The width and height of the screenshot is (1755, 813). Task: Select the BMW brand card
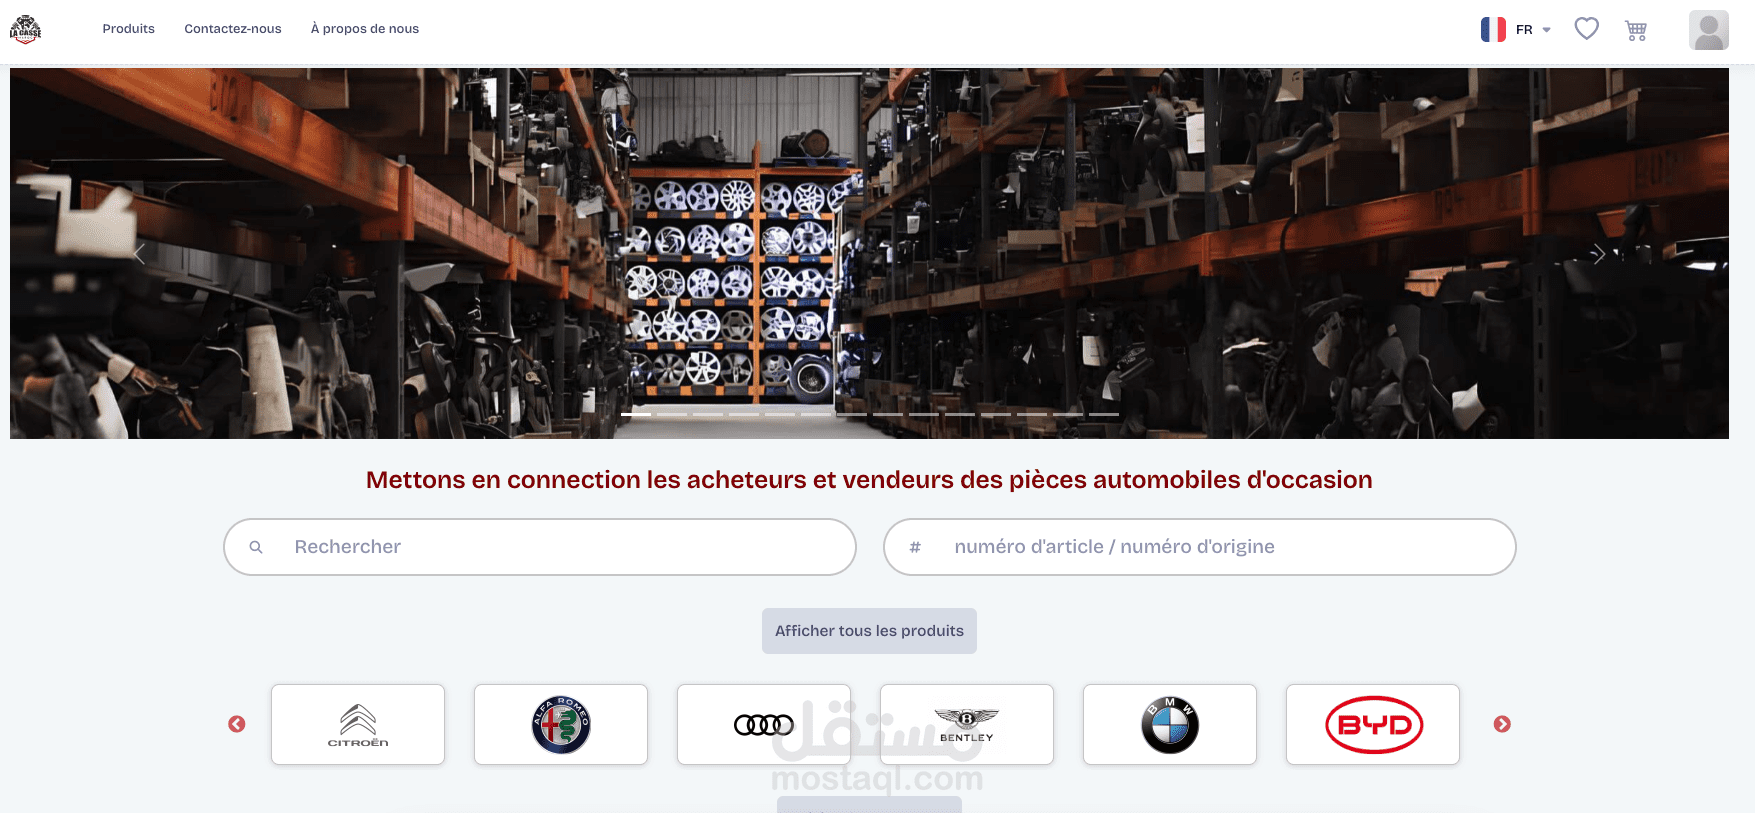point(1170,725)
